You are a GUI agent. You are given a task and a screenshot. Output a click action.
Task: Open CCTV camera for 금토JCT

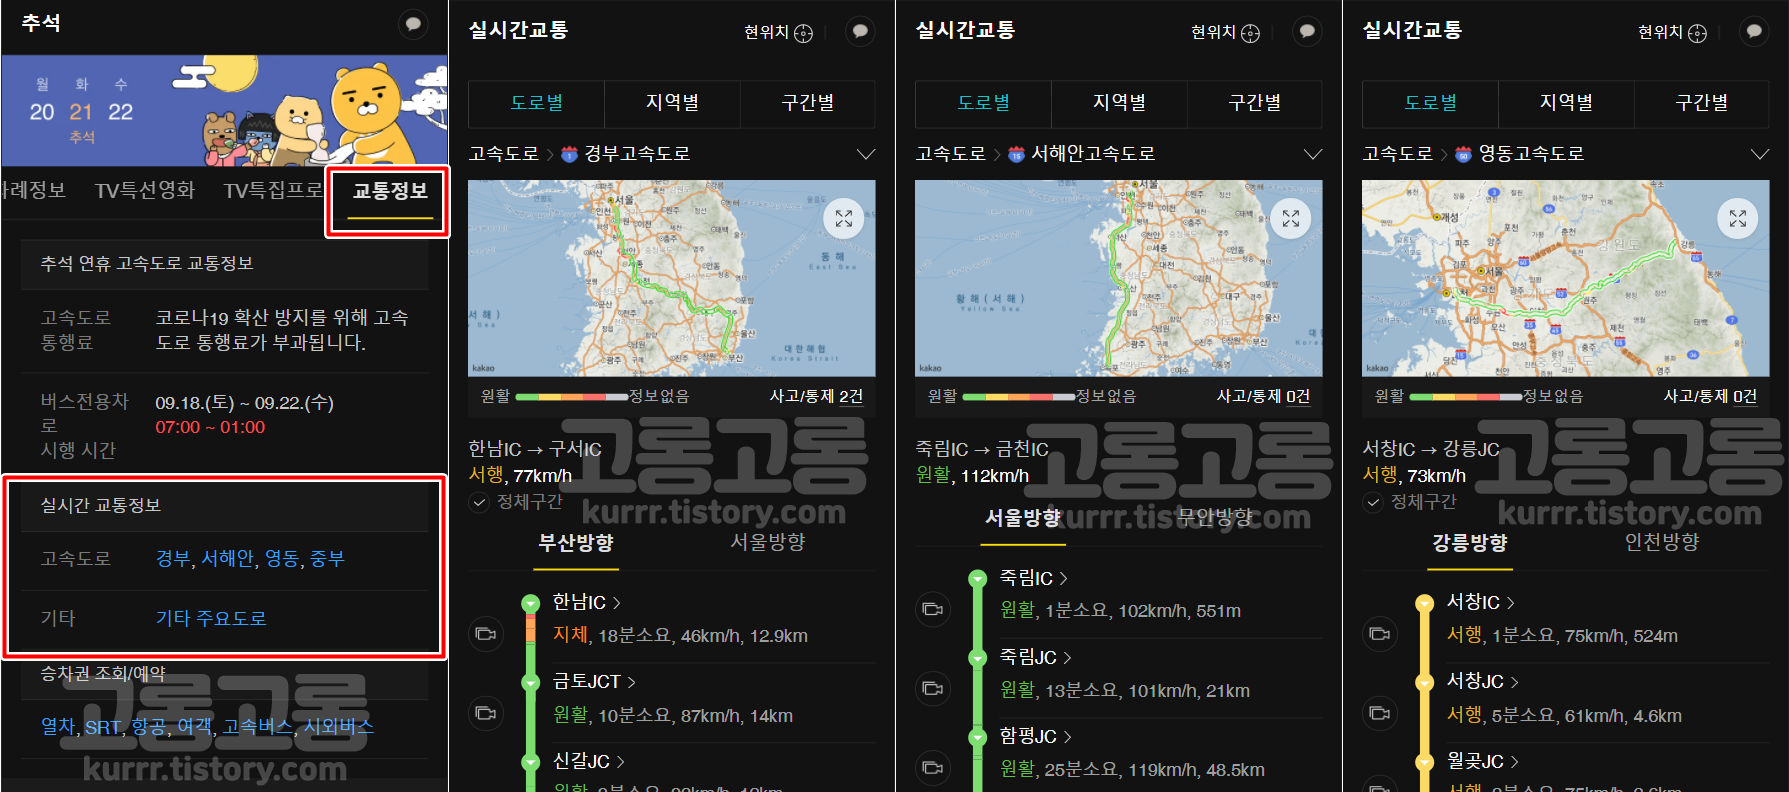[486, 713]
